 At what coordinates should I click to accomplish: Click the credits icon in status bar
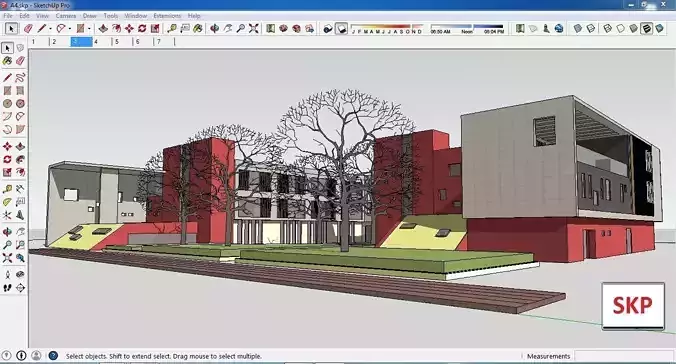[21, 356]
